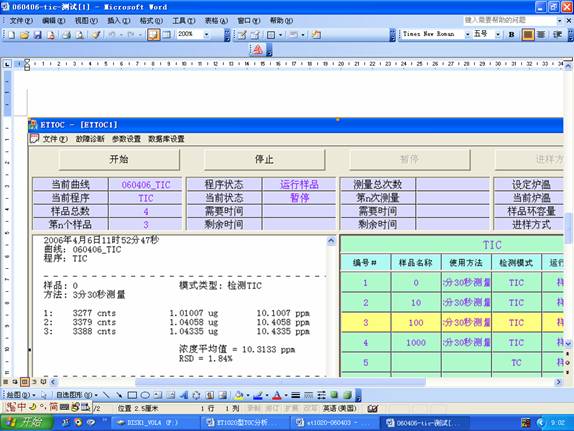Screen dimensions: 574x431
Task: Open the 插入 Insert menu
Action: click(x=119, y=21)
